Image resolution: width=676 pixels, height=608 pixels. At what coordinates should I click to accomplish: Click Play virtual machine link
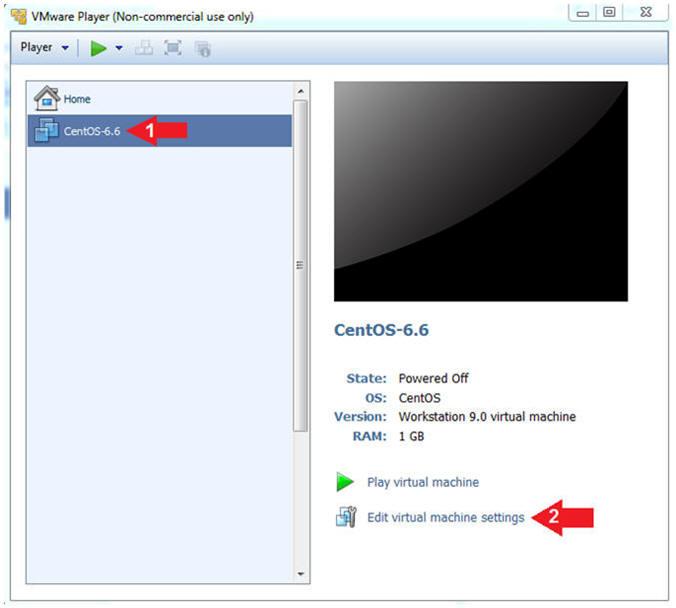(422, 482)
